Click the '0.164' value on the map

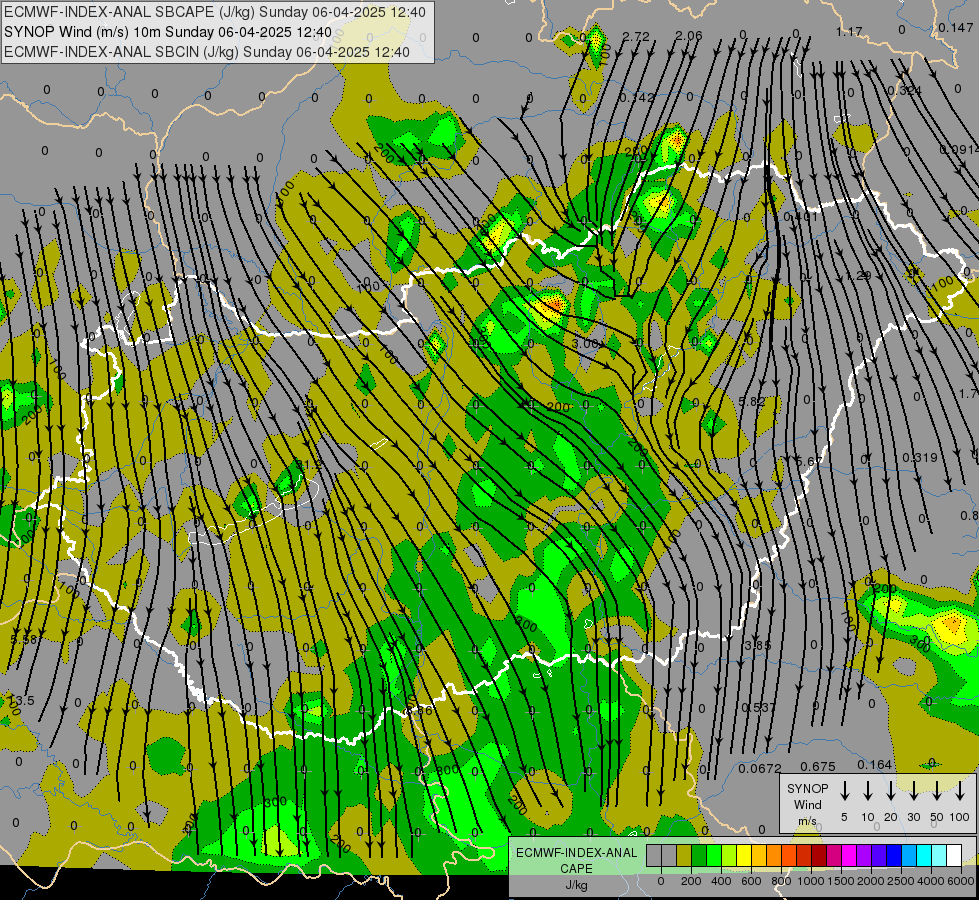pos(875,764)
